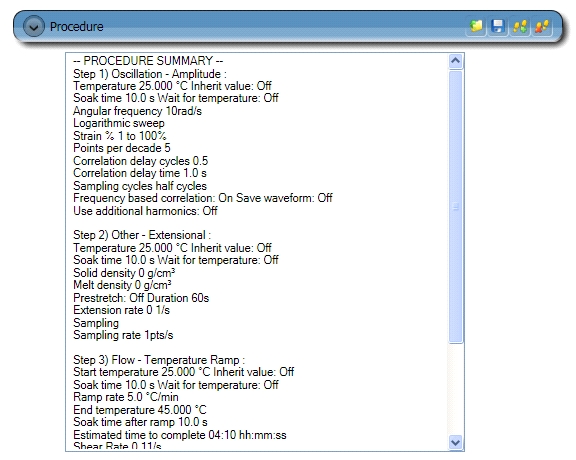Click empty scrollbar track below the thumb

pyautogui.click(x=456, y=389)
